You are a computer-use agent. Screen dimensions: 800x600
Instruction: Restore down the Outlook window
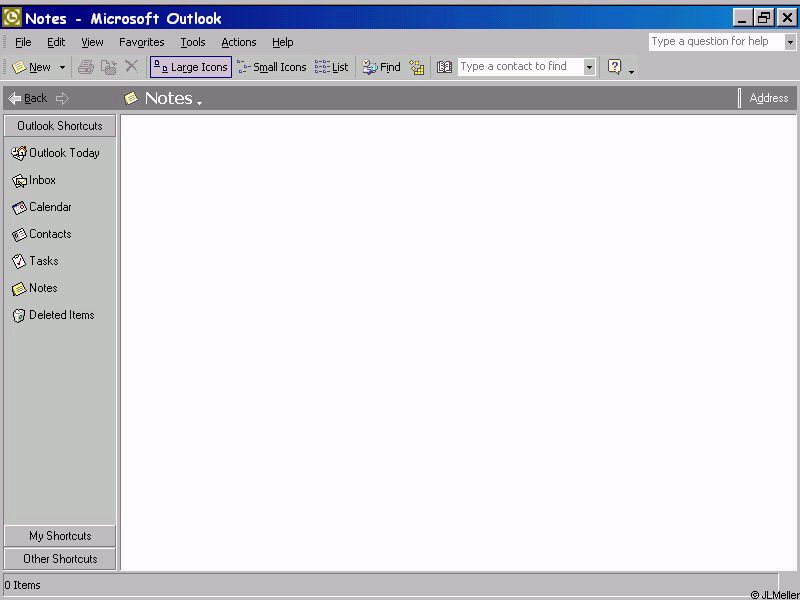(x=764, y=18)
